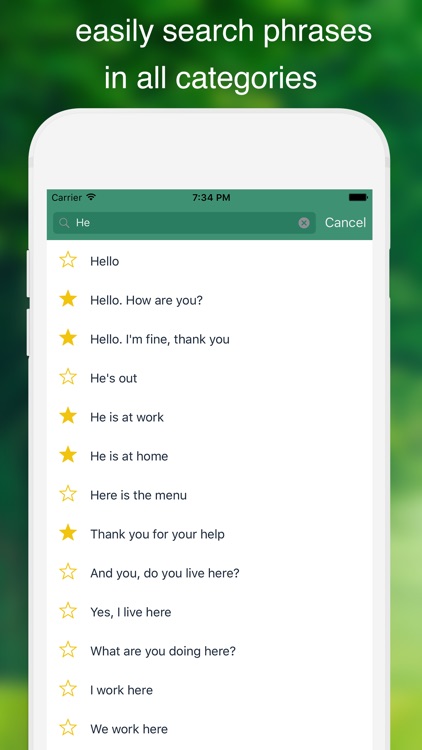
Task: Remove star from He is at work
Action: click(68, 416)
